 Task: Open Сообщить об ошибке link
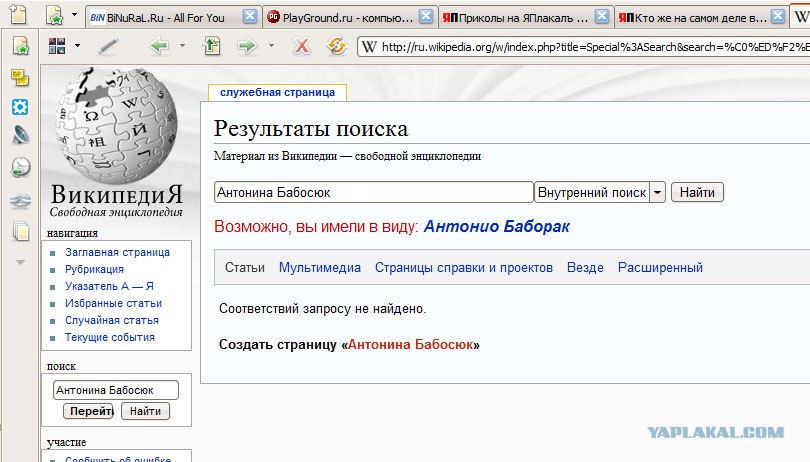tap(118, 458)
